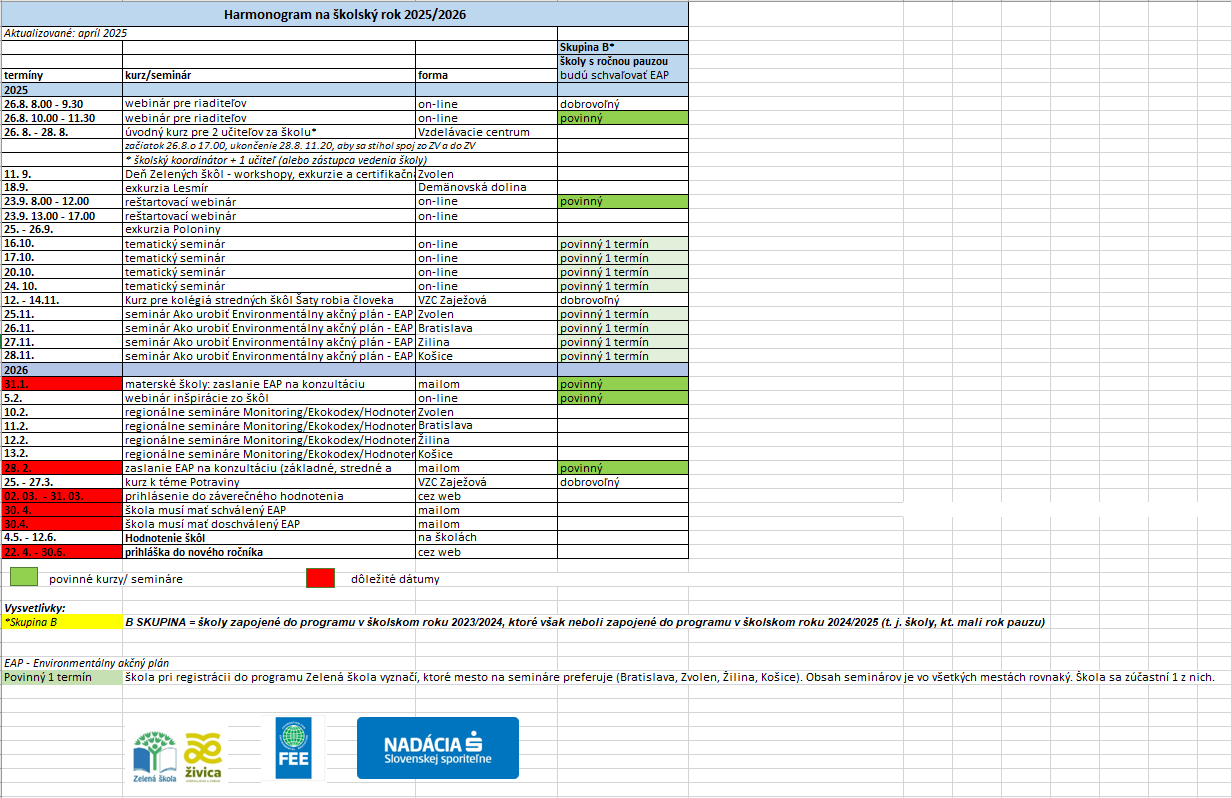Select the red '28. 2.' date cell
Image resolution: width=1231 pixels, height=798 pixels.
click(61, 467)
